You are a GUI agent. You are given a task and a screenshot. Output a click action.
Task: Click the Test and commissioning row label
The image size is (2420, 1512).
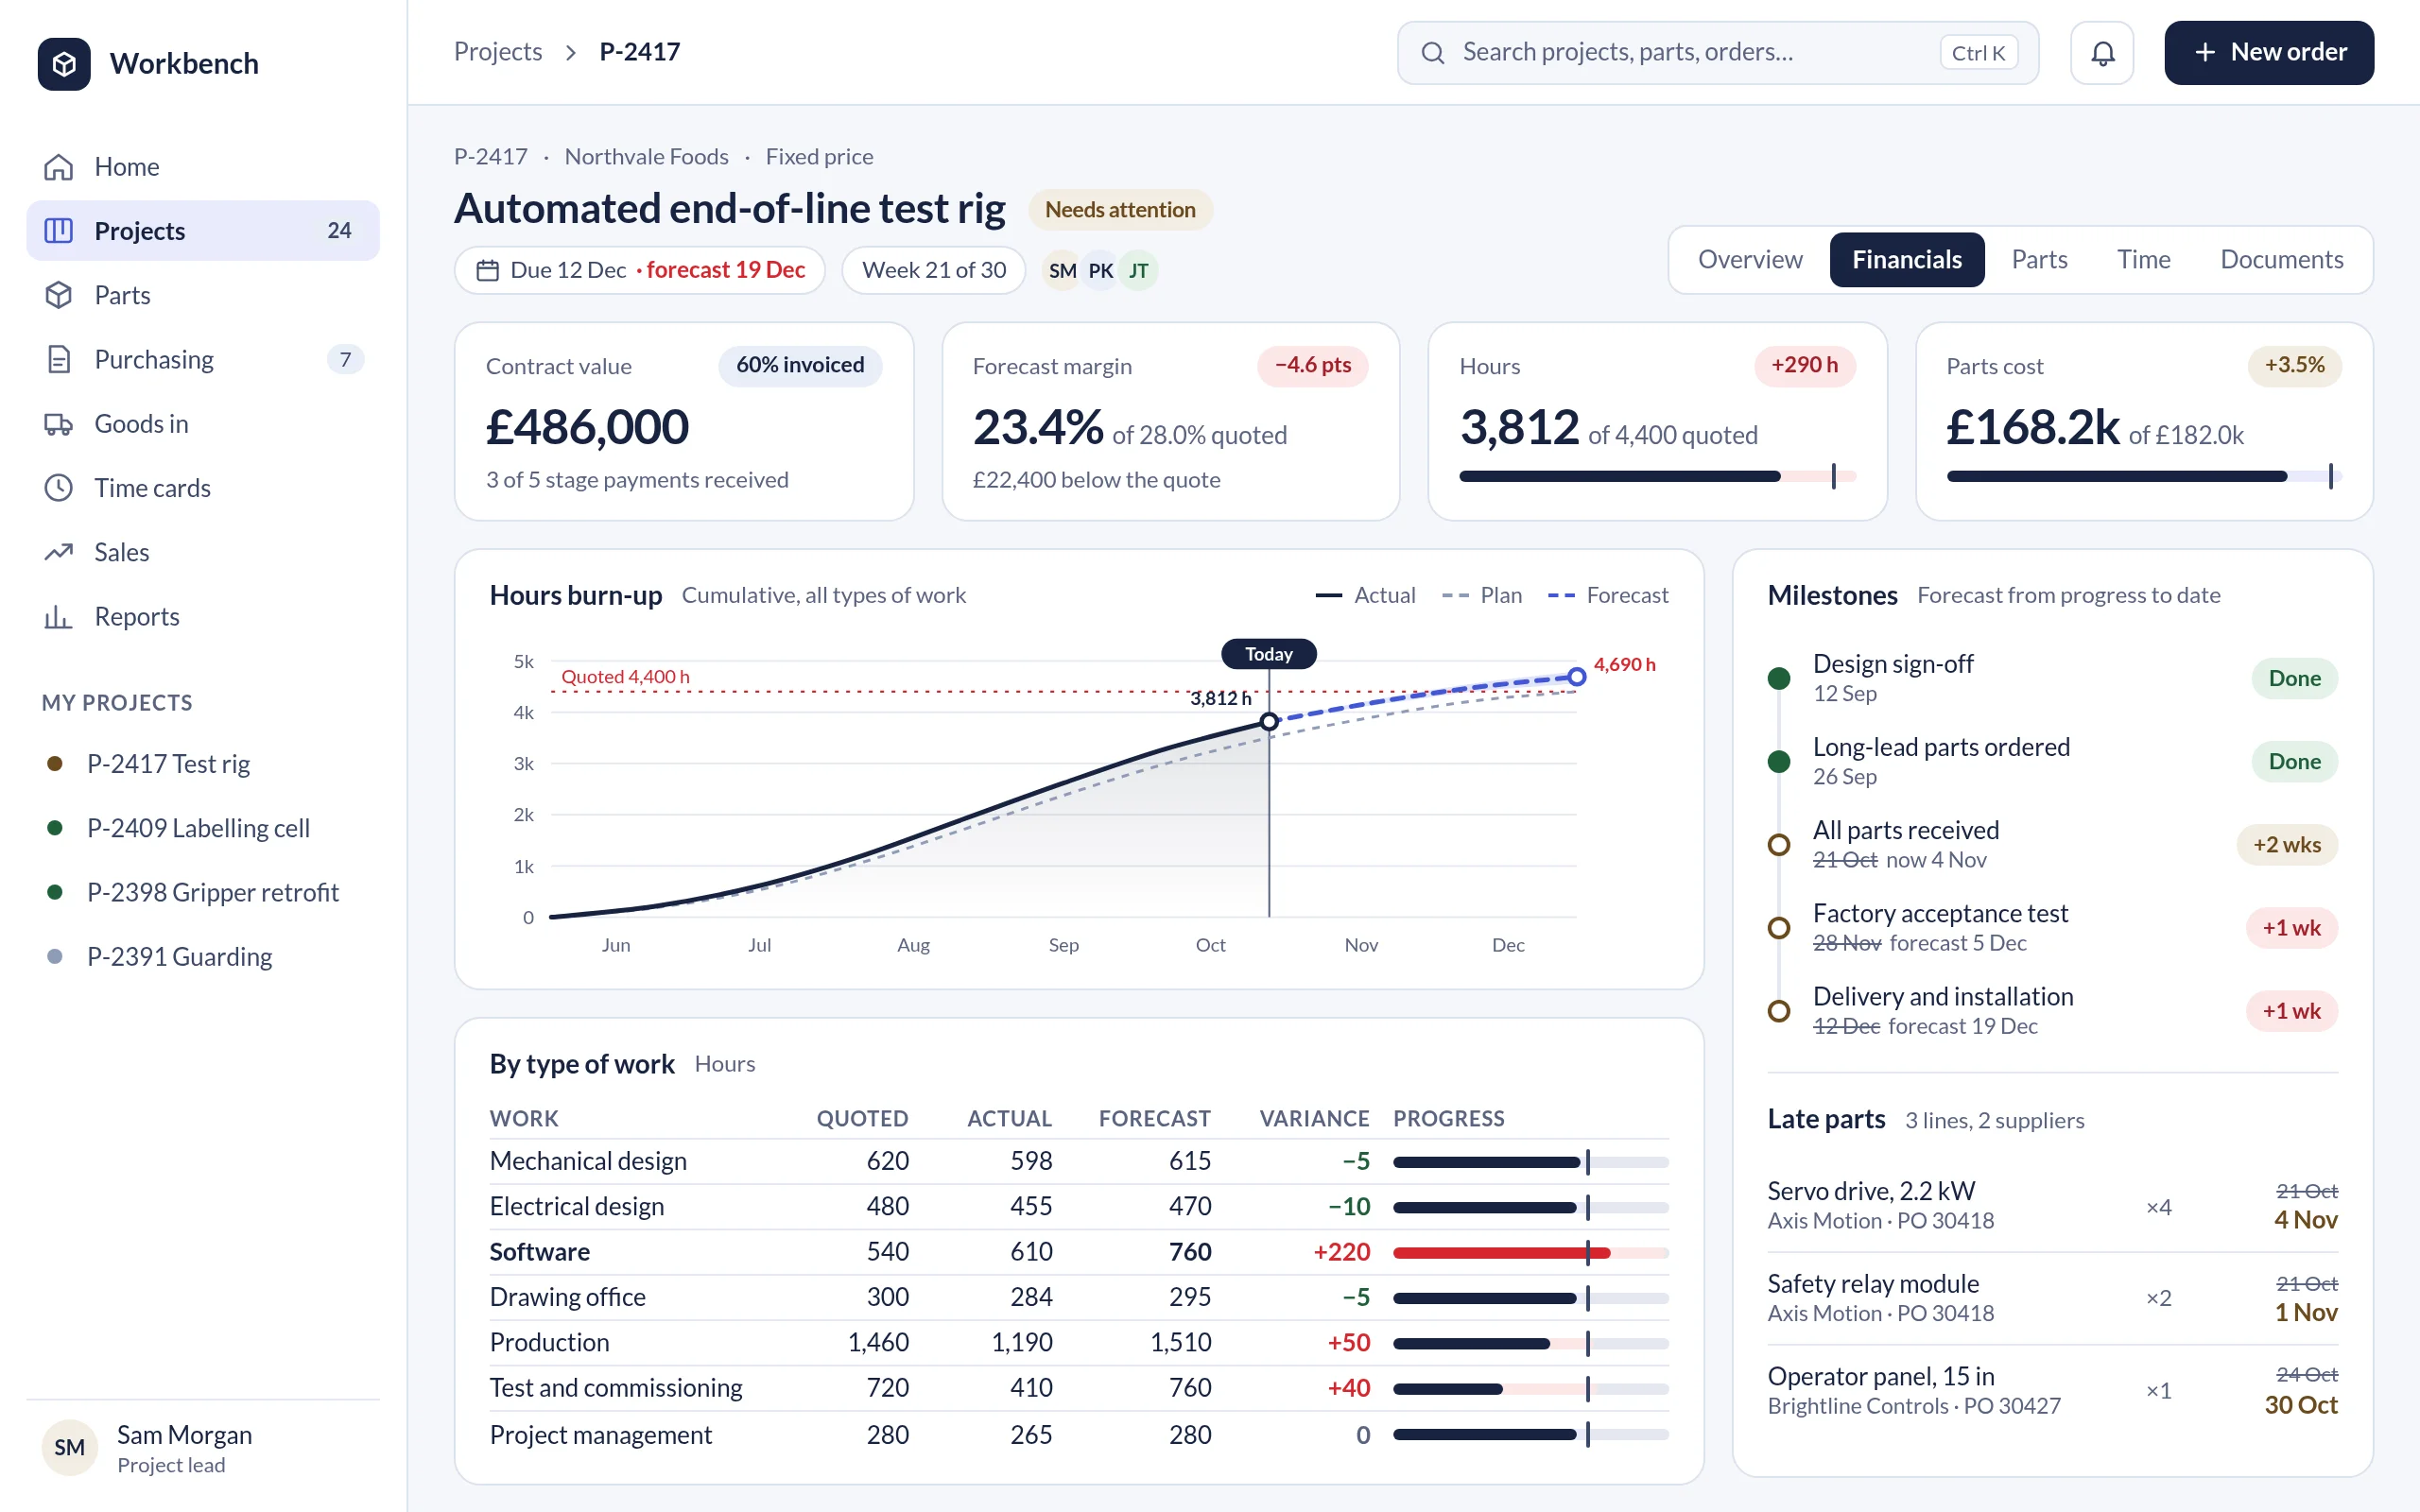click(x=616, y=1388)
